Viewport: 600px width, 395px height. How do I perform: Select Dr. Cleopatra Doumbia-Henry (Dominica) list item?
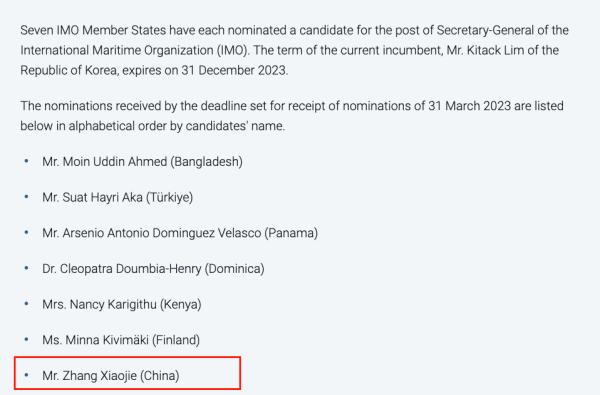coord(153,269)
